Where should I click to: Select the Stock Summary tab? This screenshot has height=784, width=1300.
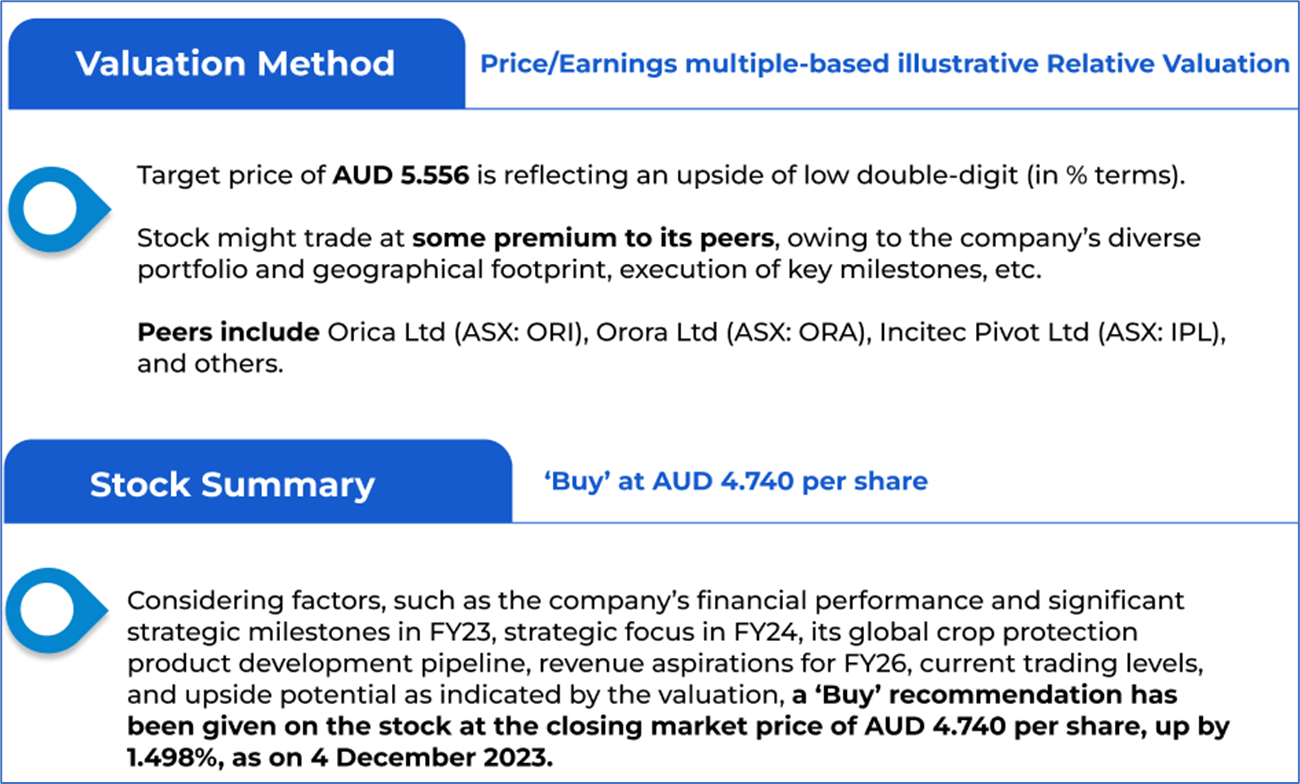(x=232, y=484)
